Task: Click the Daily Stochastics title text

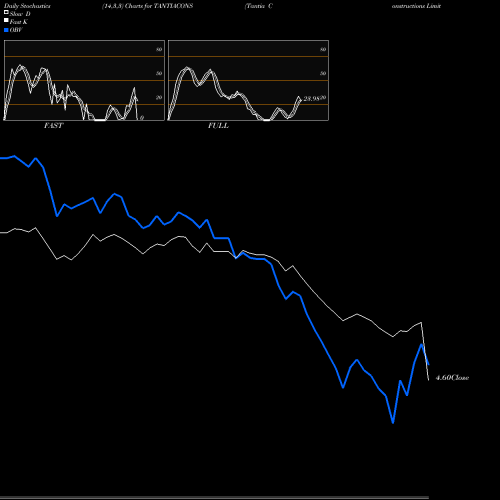Action: tap(27, 6)
